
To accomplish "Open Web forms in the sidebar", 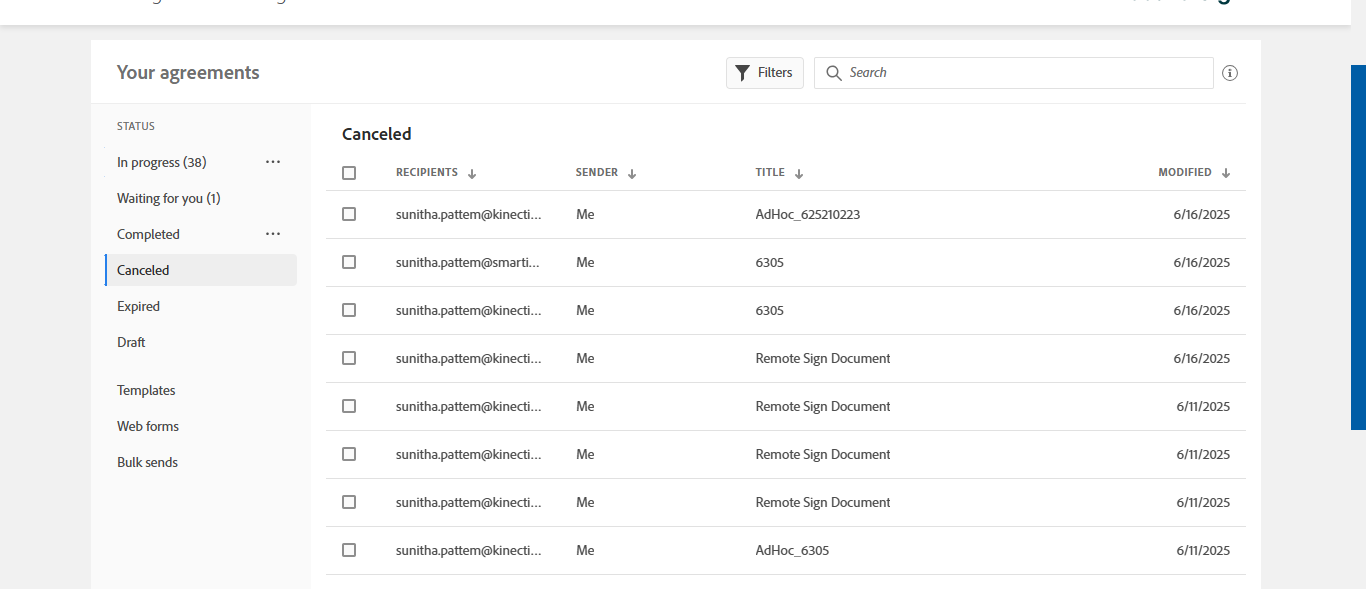I will tap(148, 426).
